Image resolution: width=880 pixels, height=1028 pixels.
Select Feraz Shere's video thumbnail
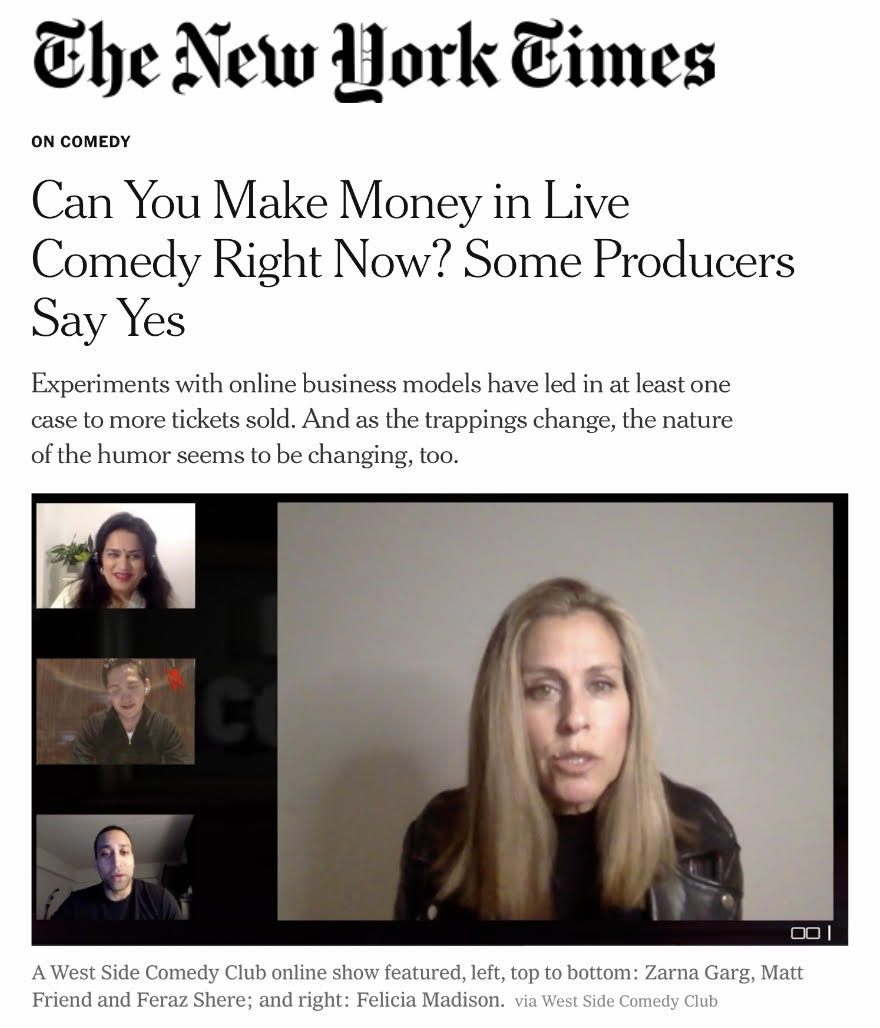[x=115, y=867]
